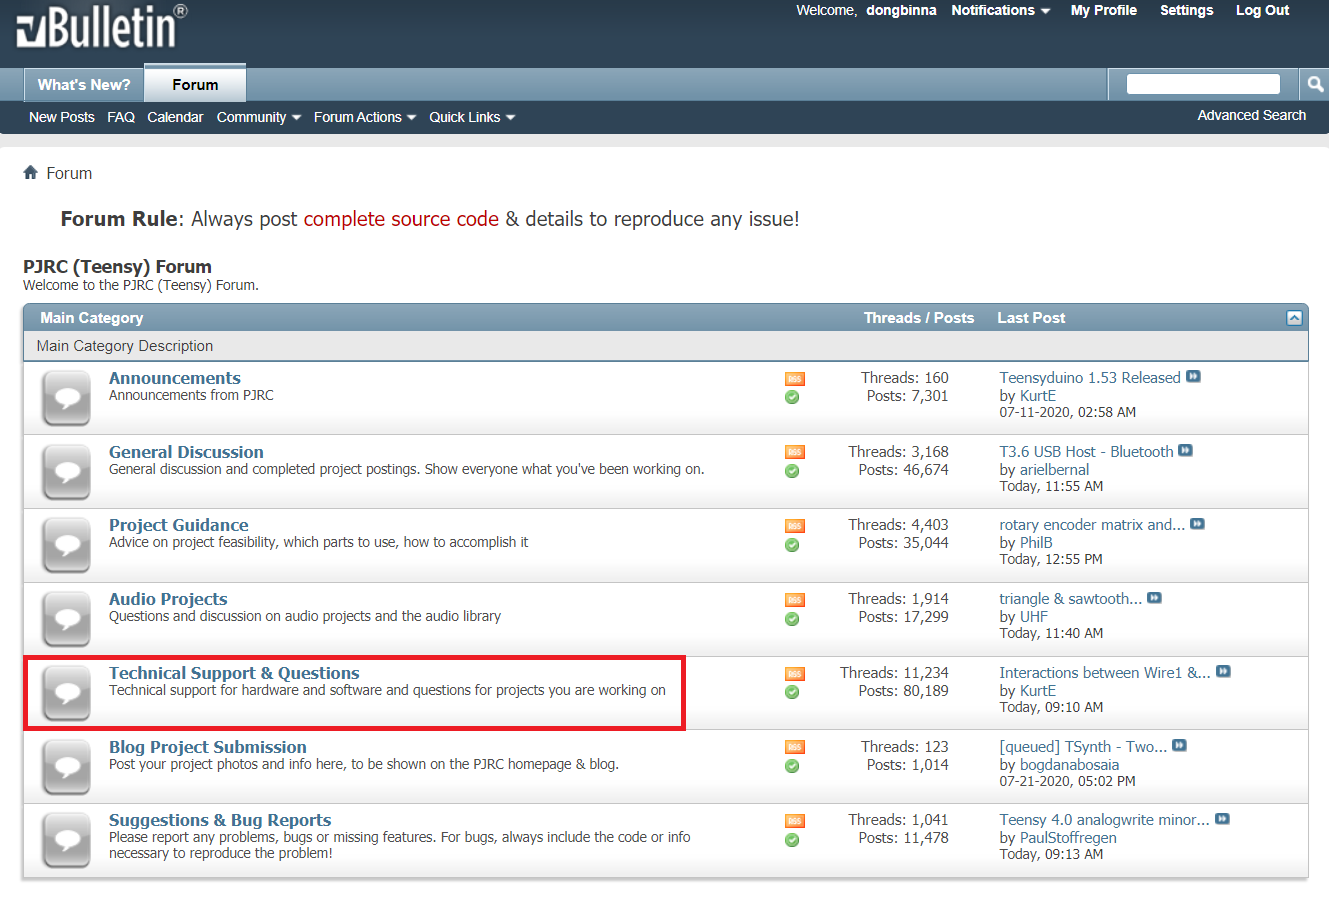Open the Blog Project Submission forum
This screenshot has width=1329, height=898.
(x=208, y=747)
